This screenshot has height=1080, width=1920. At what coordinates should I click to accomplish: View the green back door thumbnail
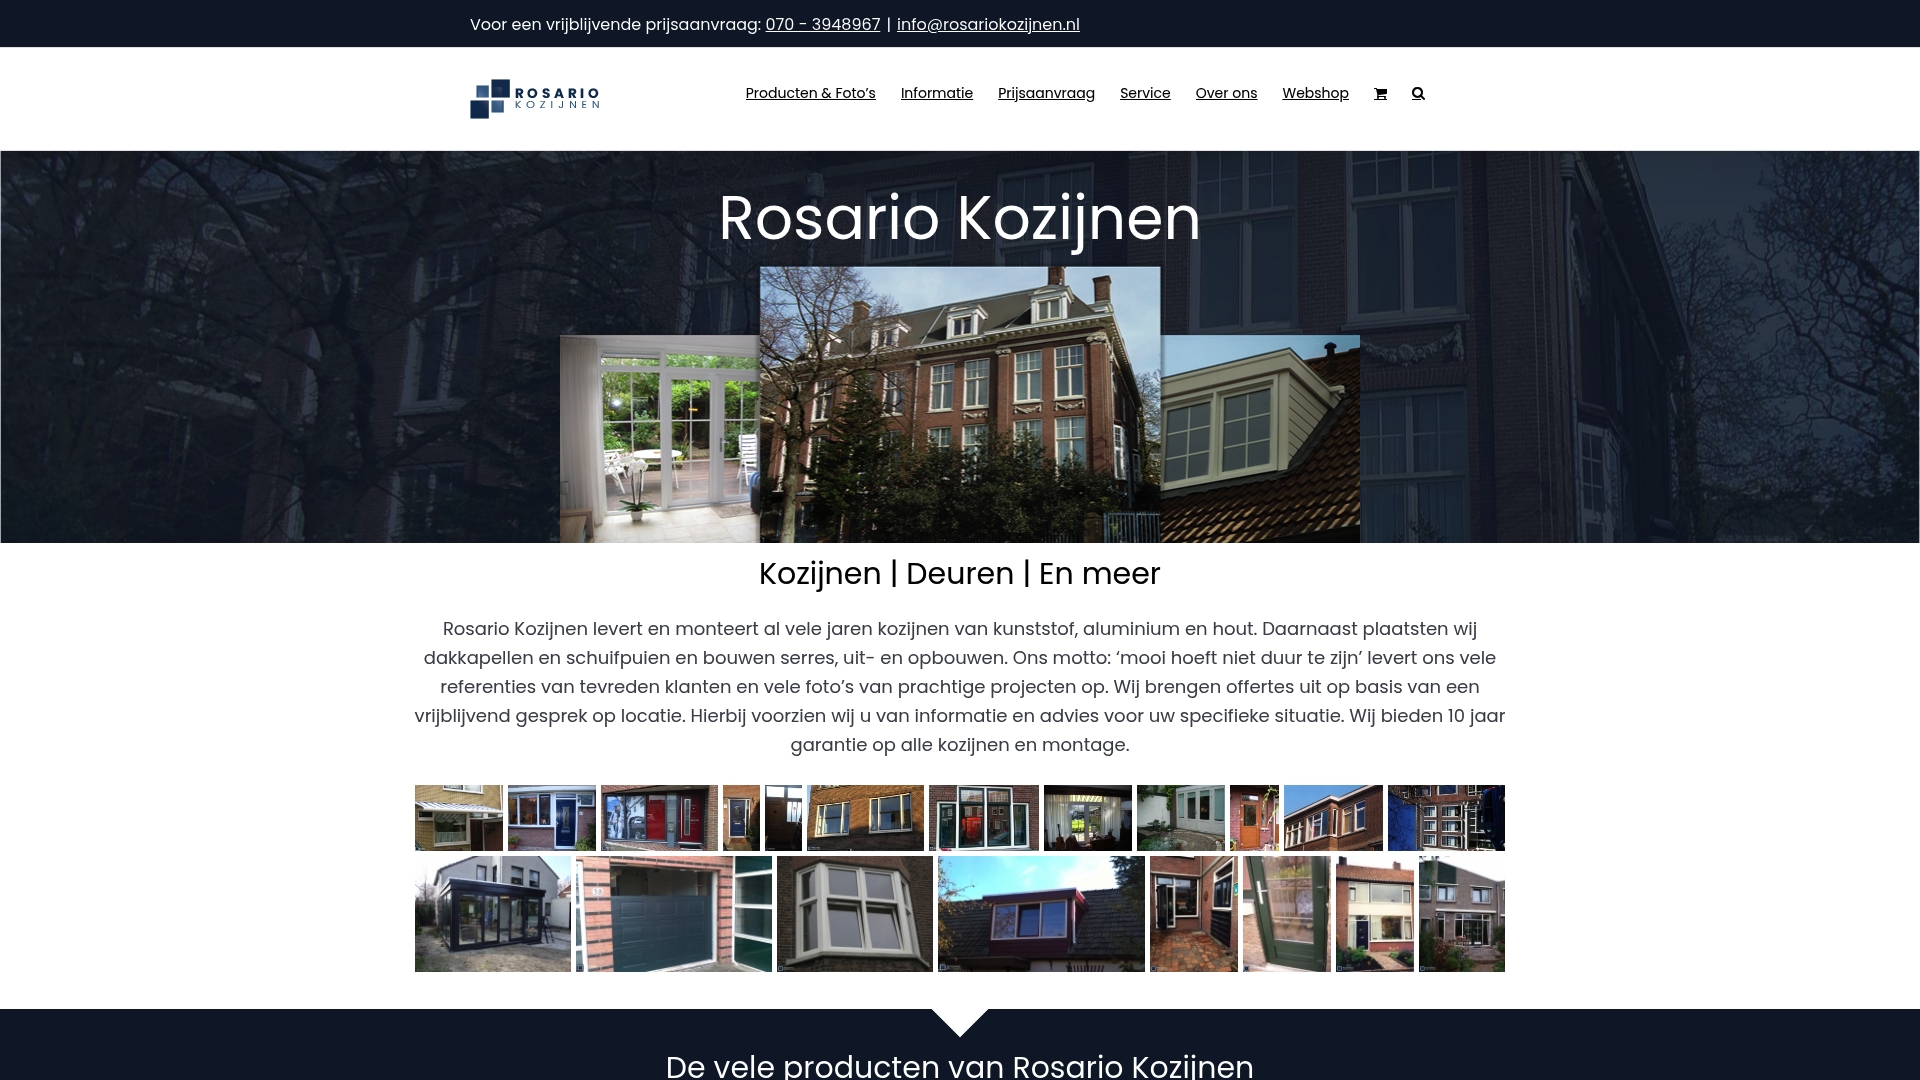(1286, 913)
